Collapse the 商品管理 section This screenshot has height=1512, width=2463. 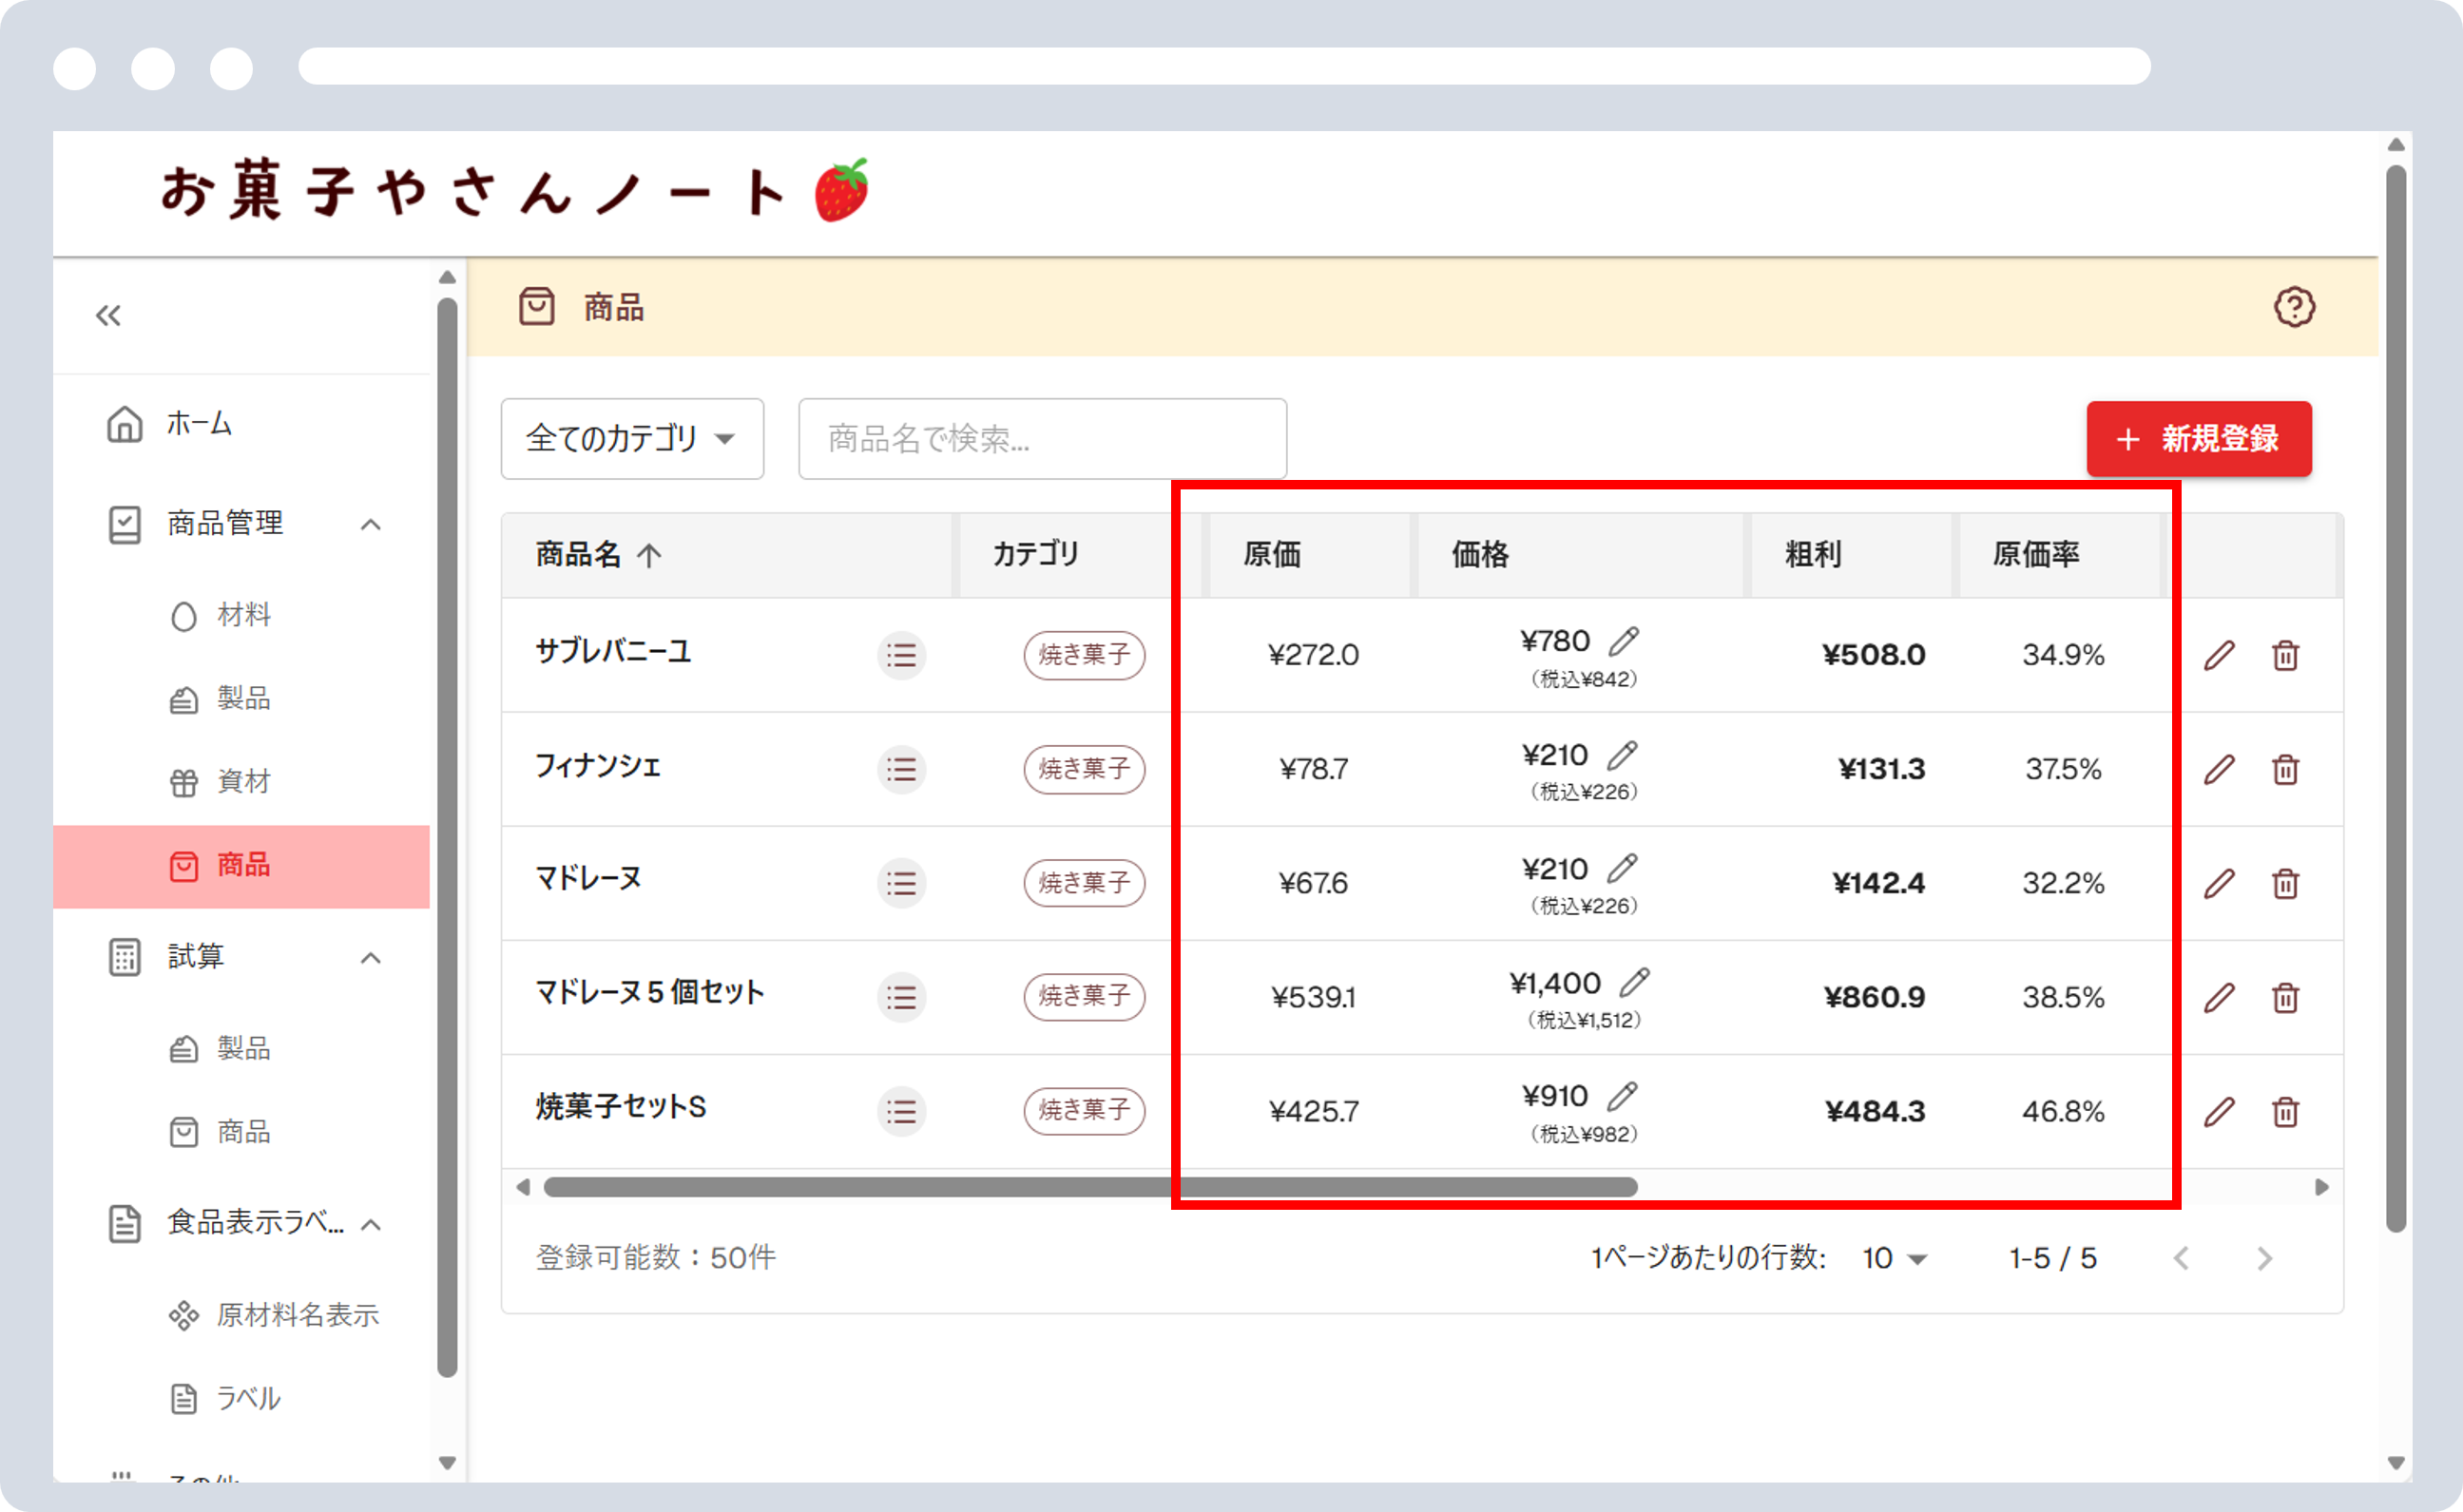[372, 524]
